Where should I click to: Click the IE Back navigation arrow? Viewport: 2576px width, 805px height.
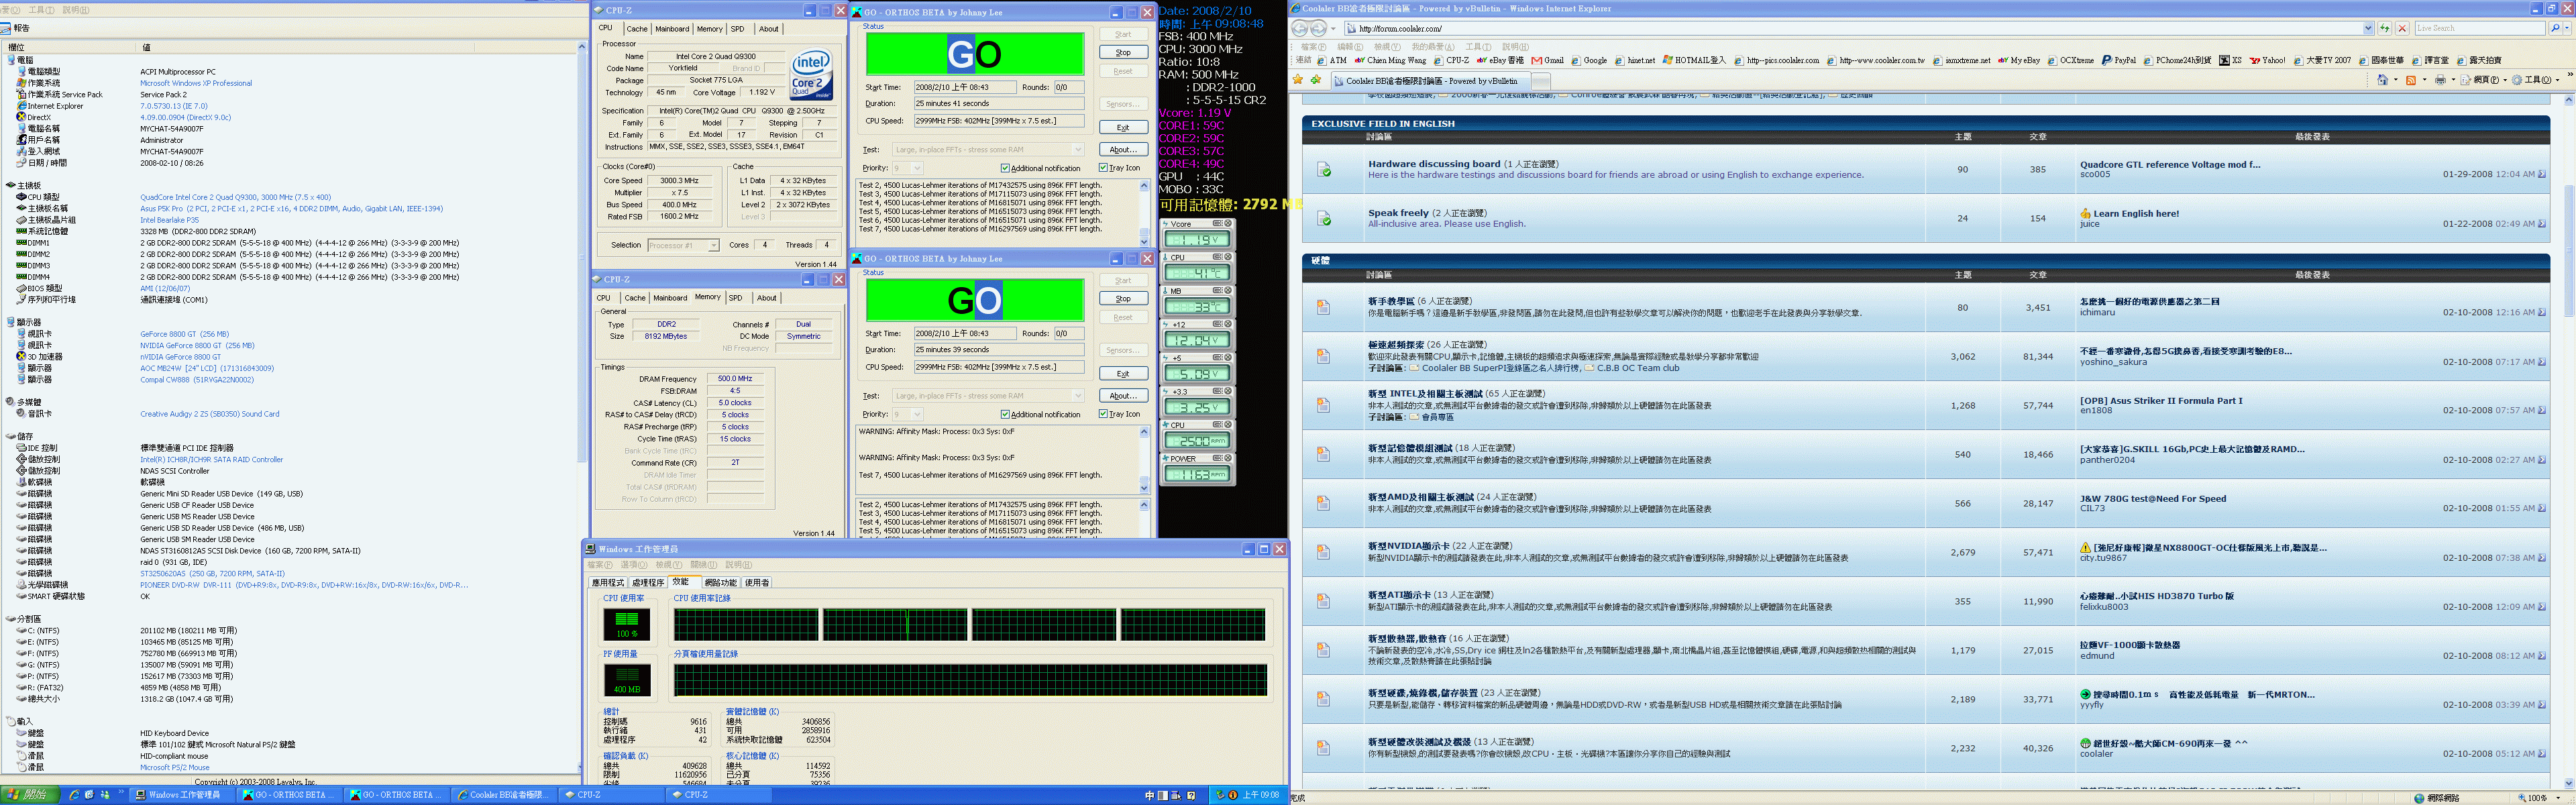point(1299,28)
